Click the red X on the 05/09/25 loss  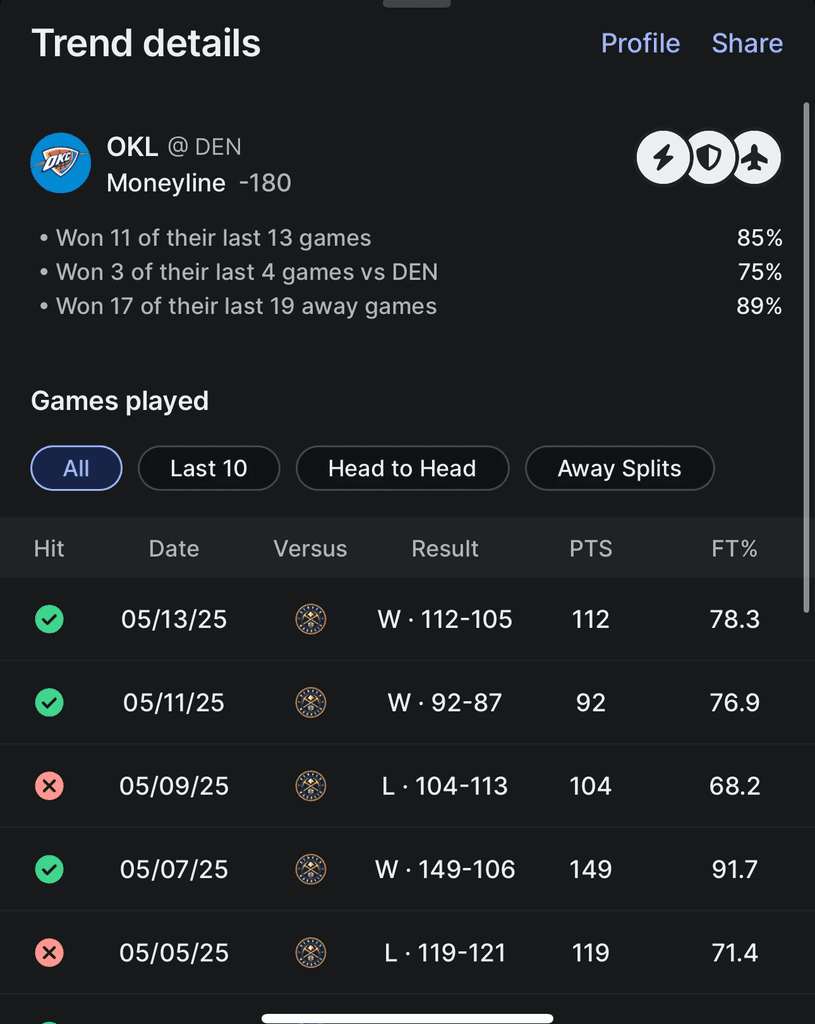[x=49, y=786]
